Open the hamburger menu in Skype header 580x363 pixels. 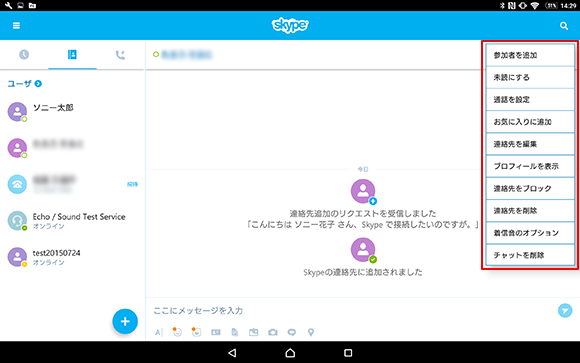(16, 26)
